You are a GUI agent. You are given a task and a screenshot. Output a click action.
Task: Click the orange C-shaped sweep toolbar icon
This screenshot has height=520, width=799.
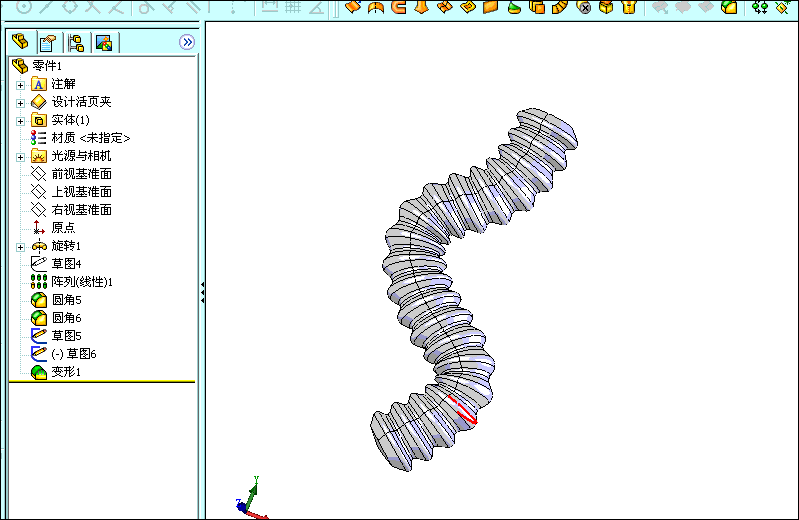[x=398, y=7]
